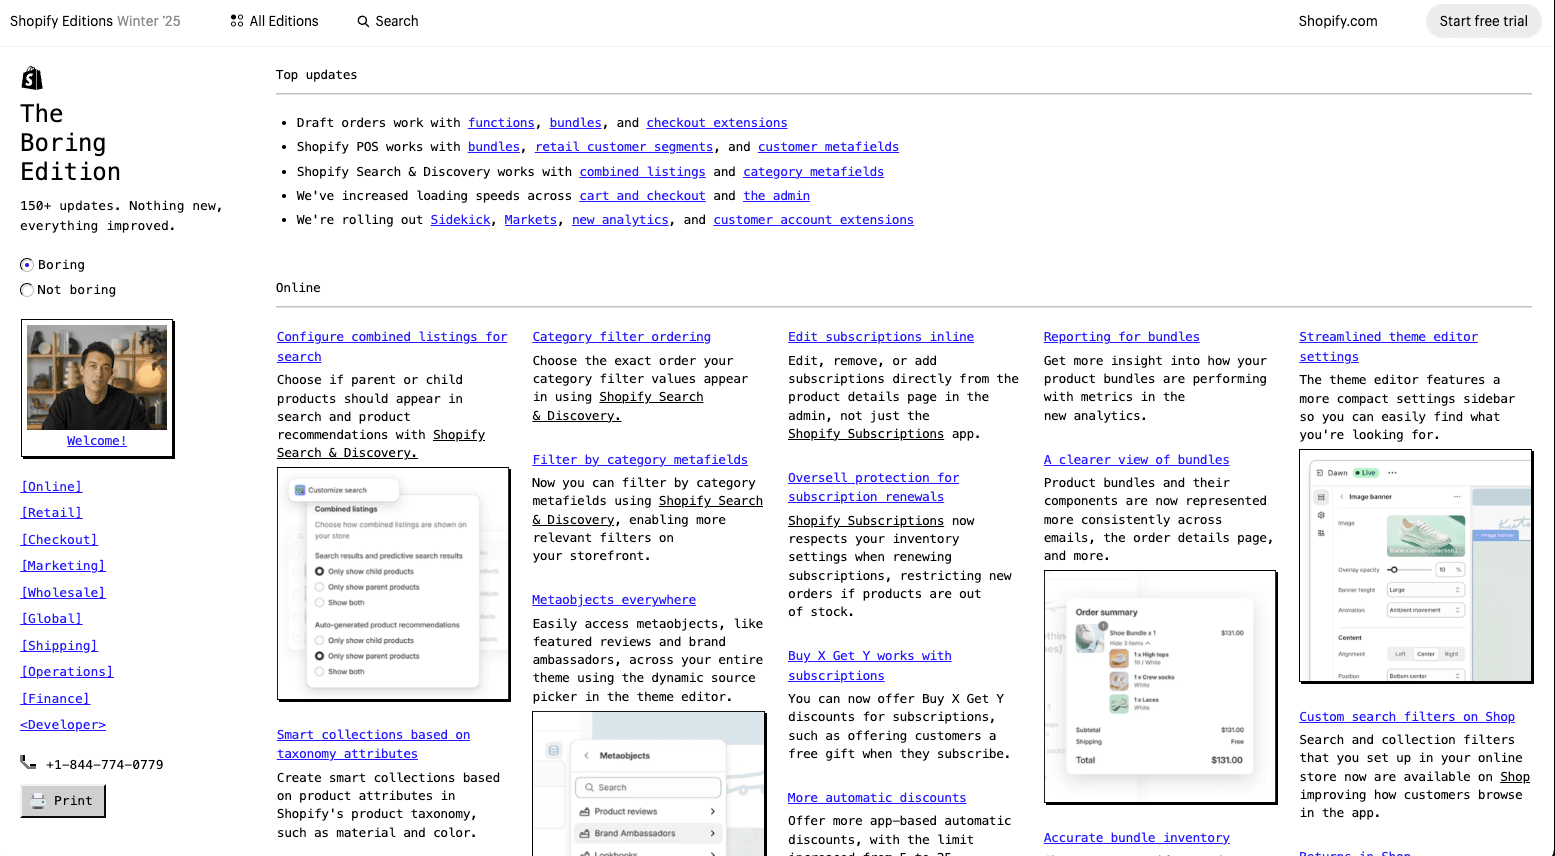The image size is (1555, 856).
Task: Open the Welcome! link under video
Action: coord(97,441)
